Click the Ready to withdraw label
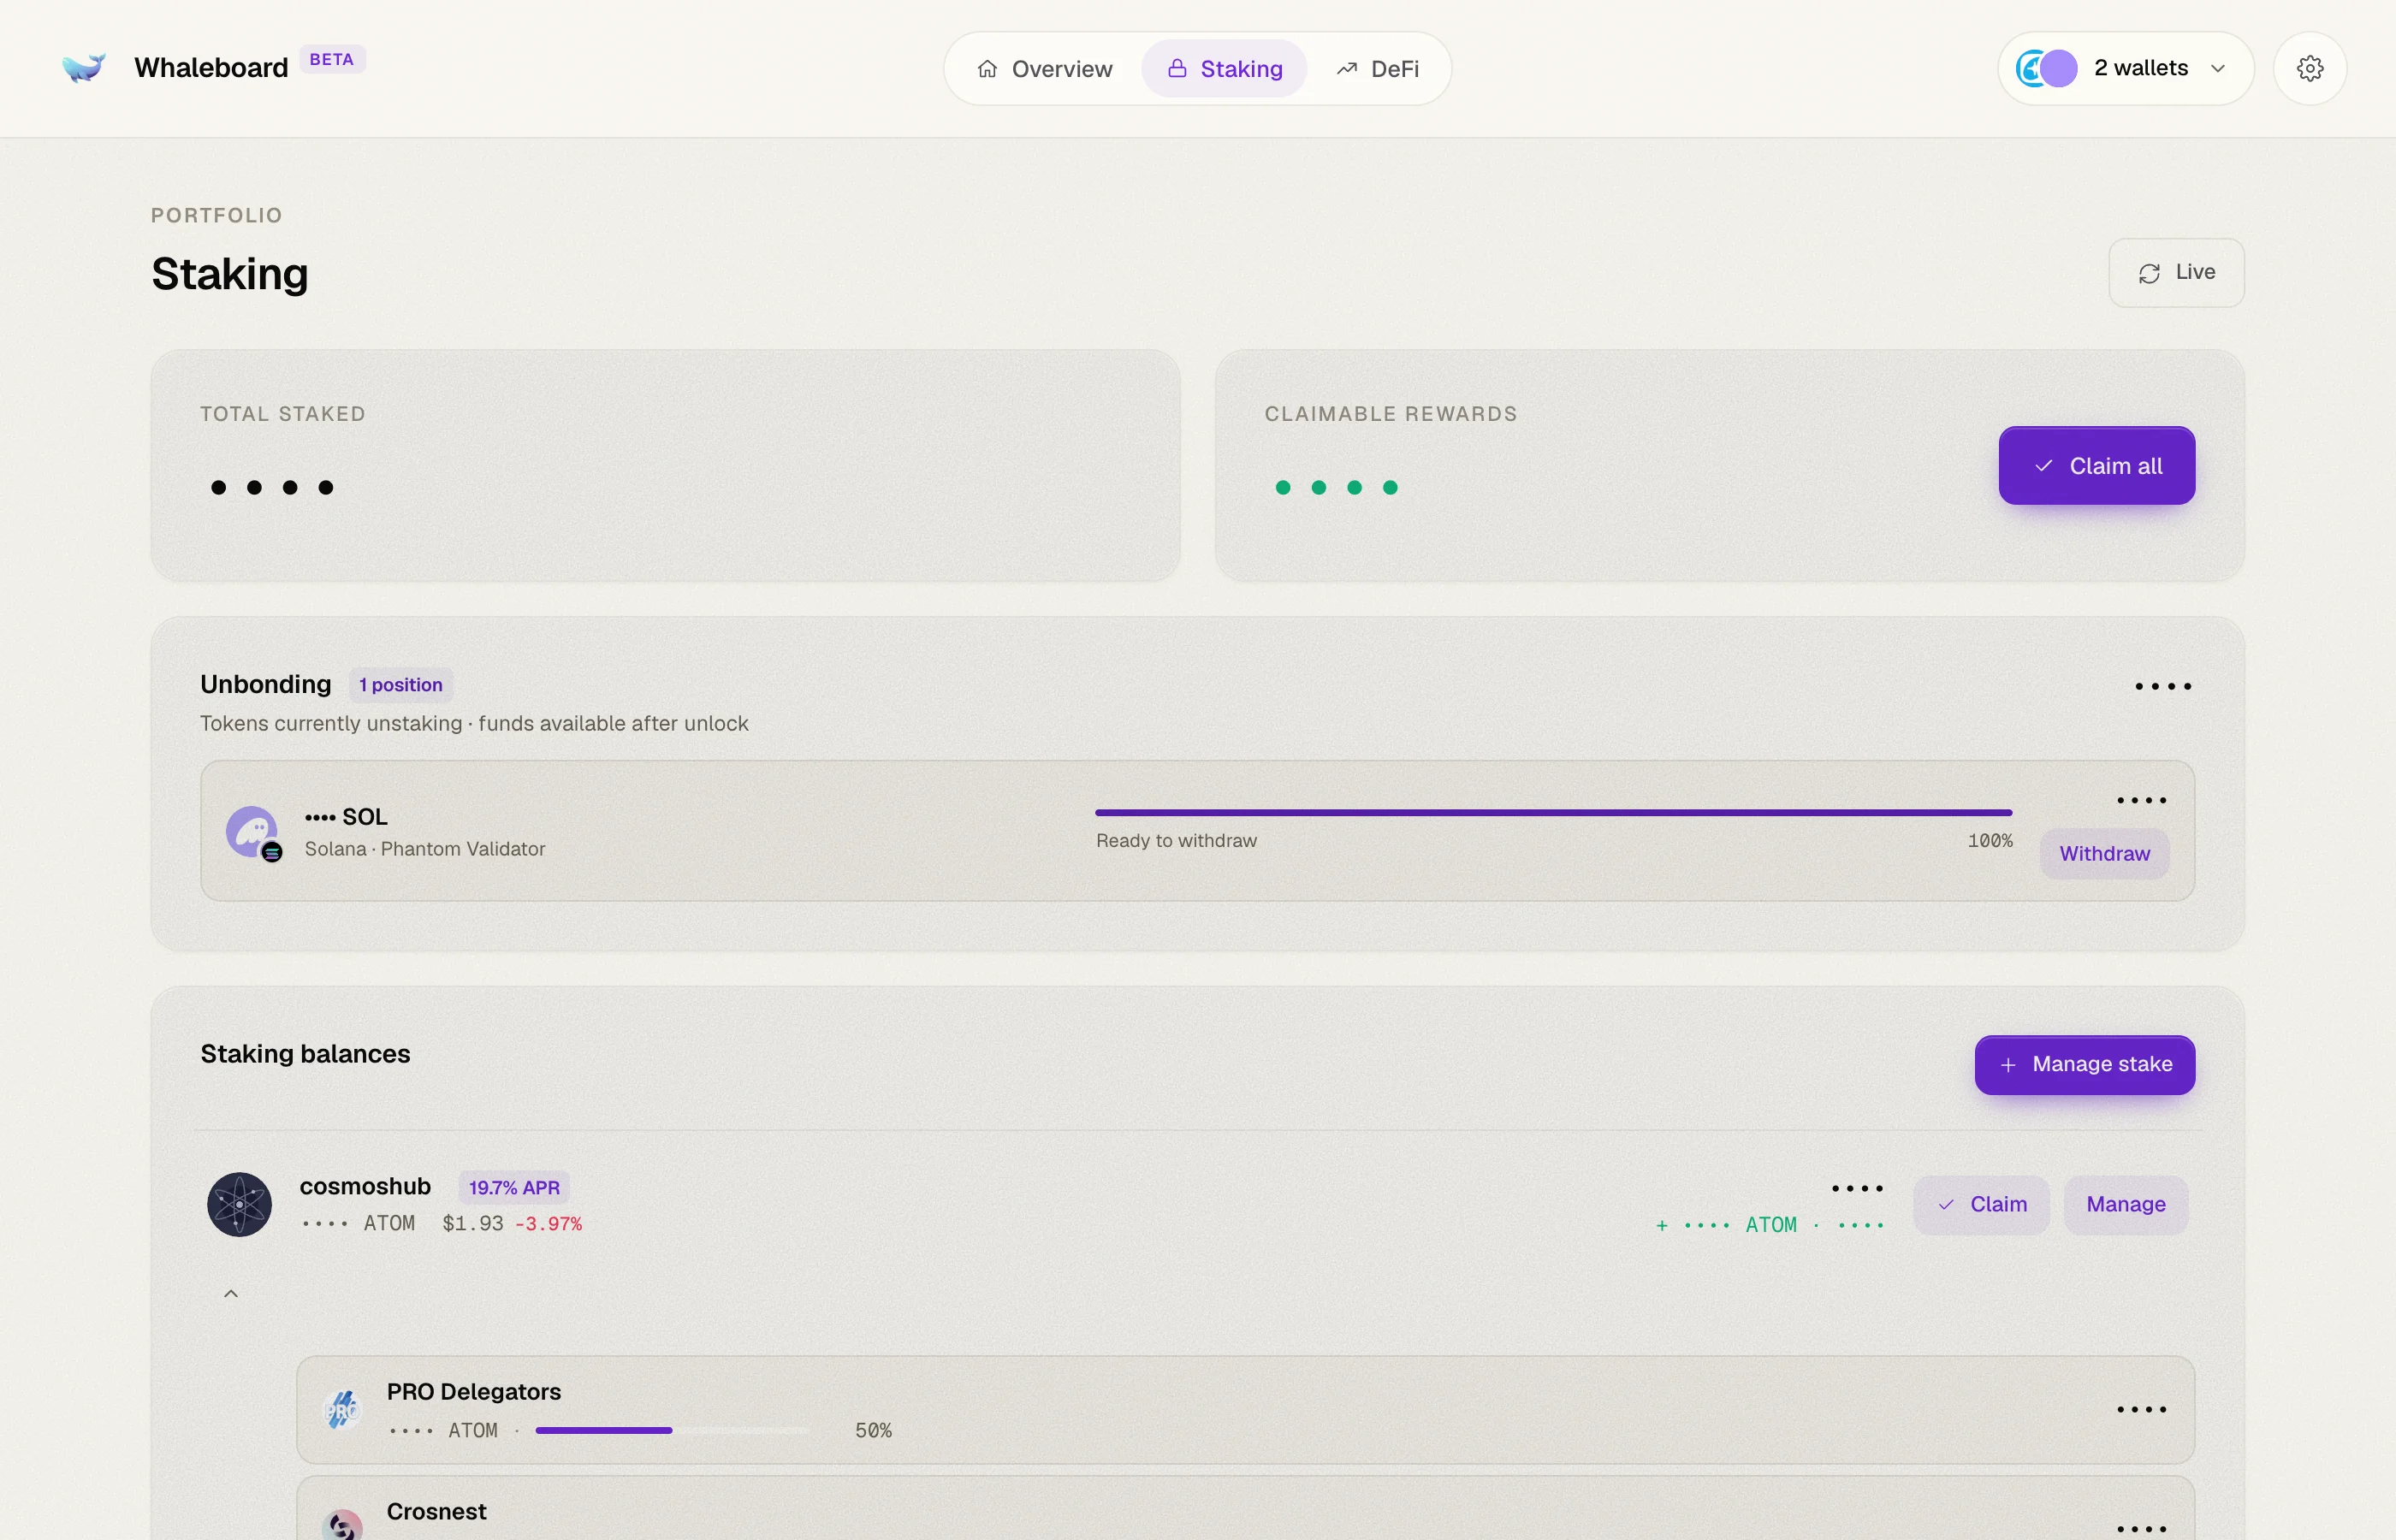 coord(1176,841)
